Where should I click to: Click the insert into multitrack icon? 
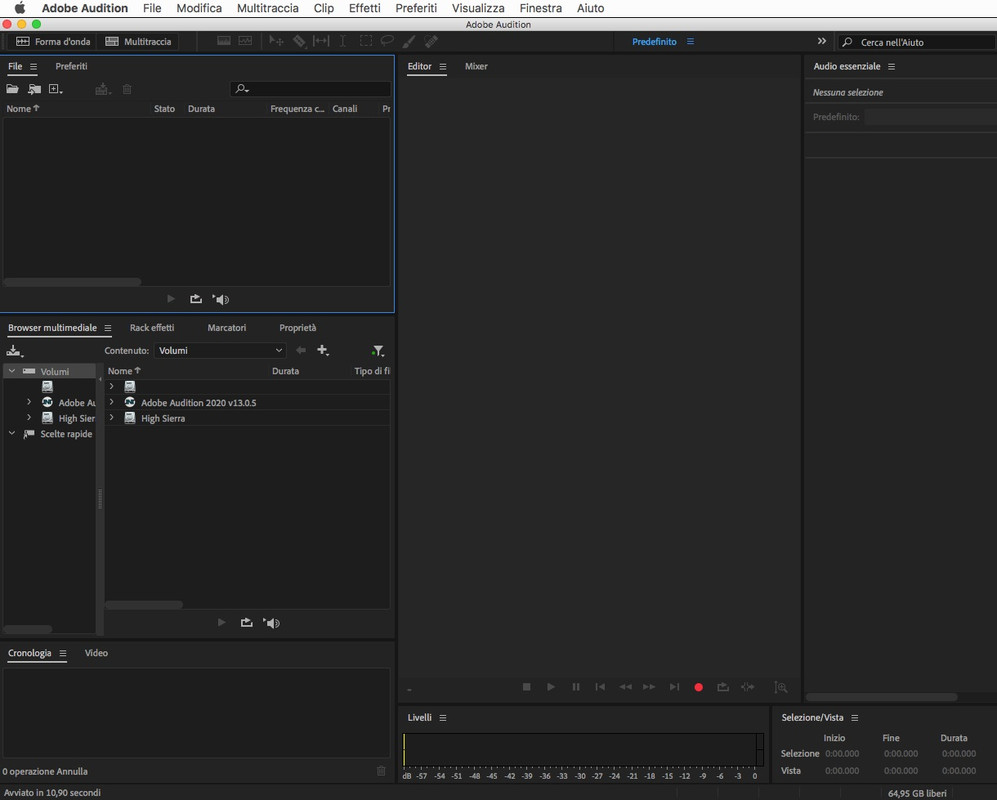(102, 89)
